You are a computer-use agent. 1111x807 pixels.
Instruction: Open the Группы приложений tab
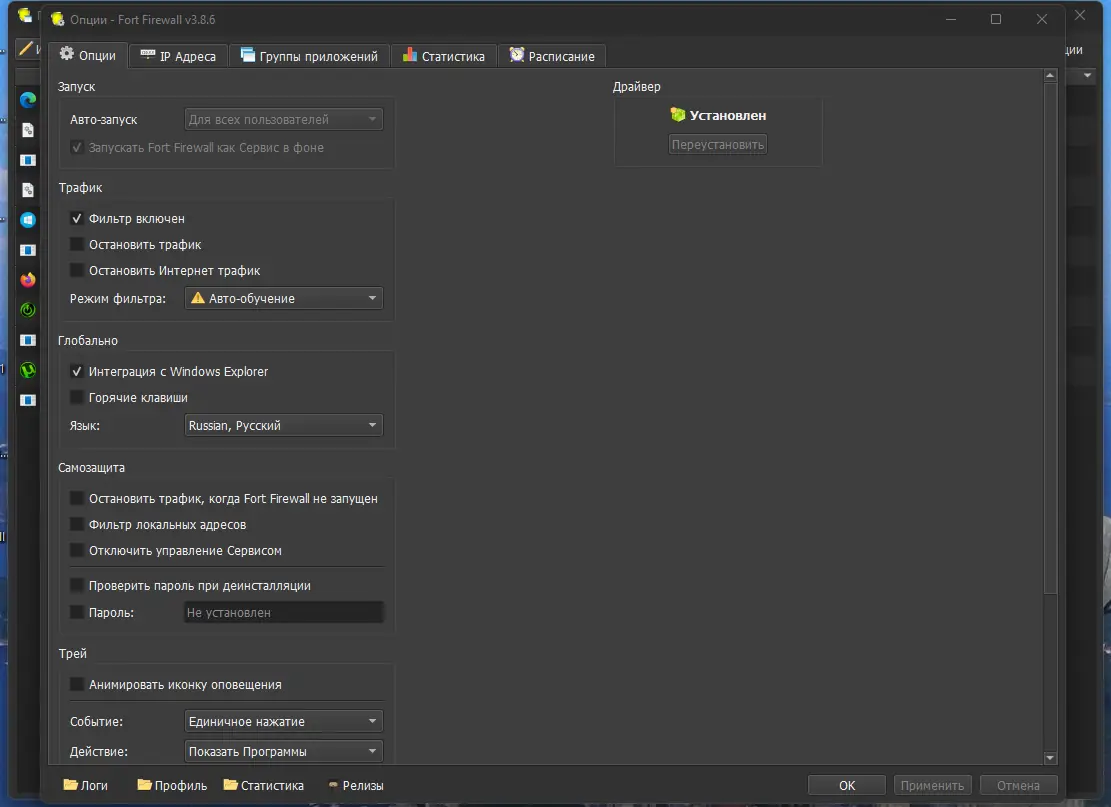pyautogui.click(x=310, y=56)
